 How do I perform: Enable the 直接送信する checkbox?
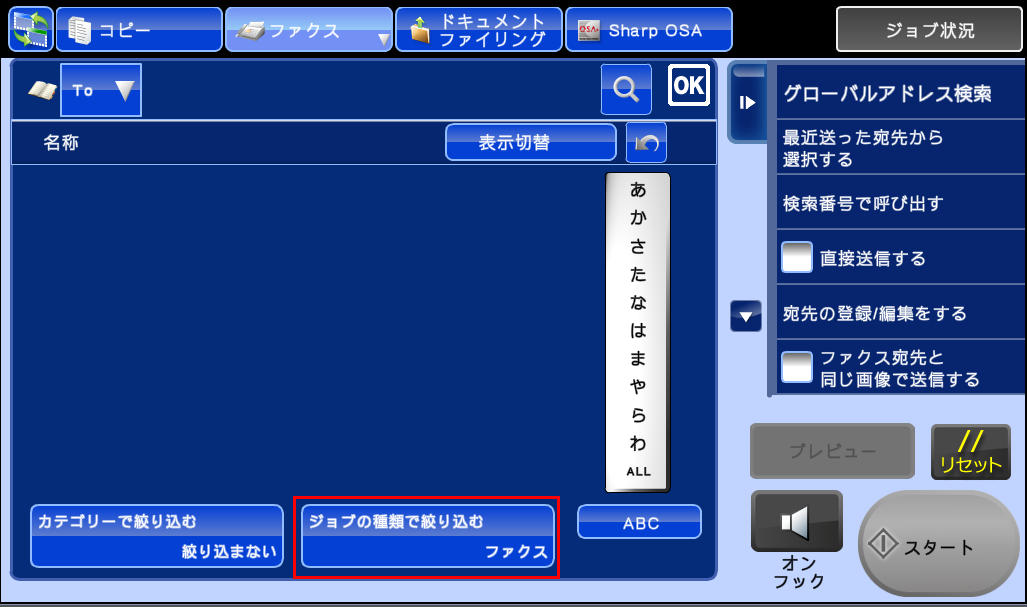click(796, 258)
